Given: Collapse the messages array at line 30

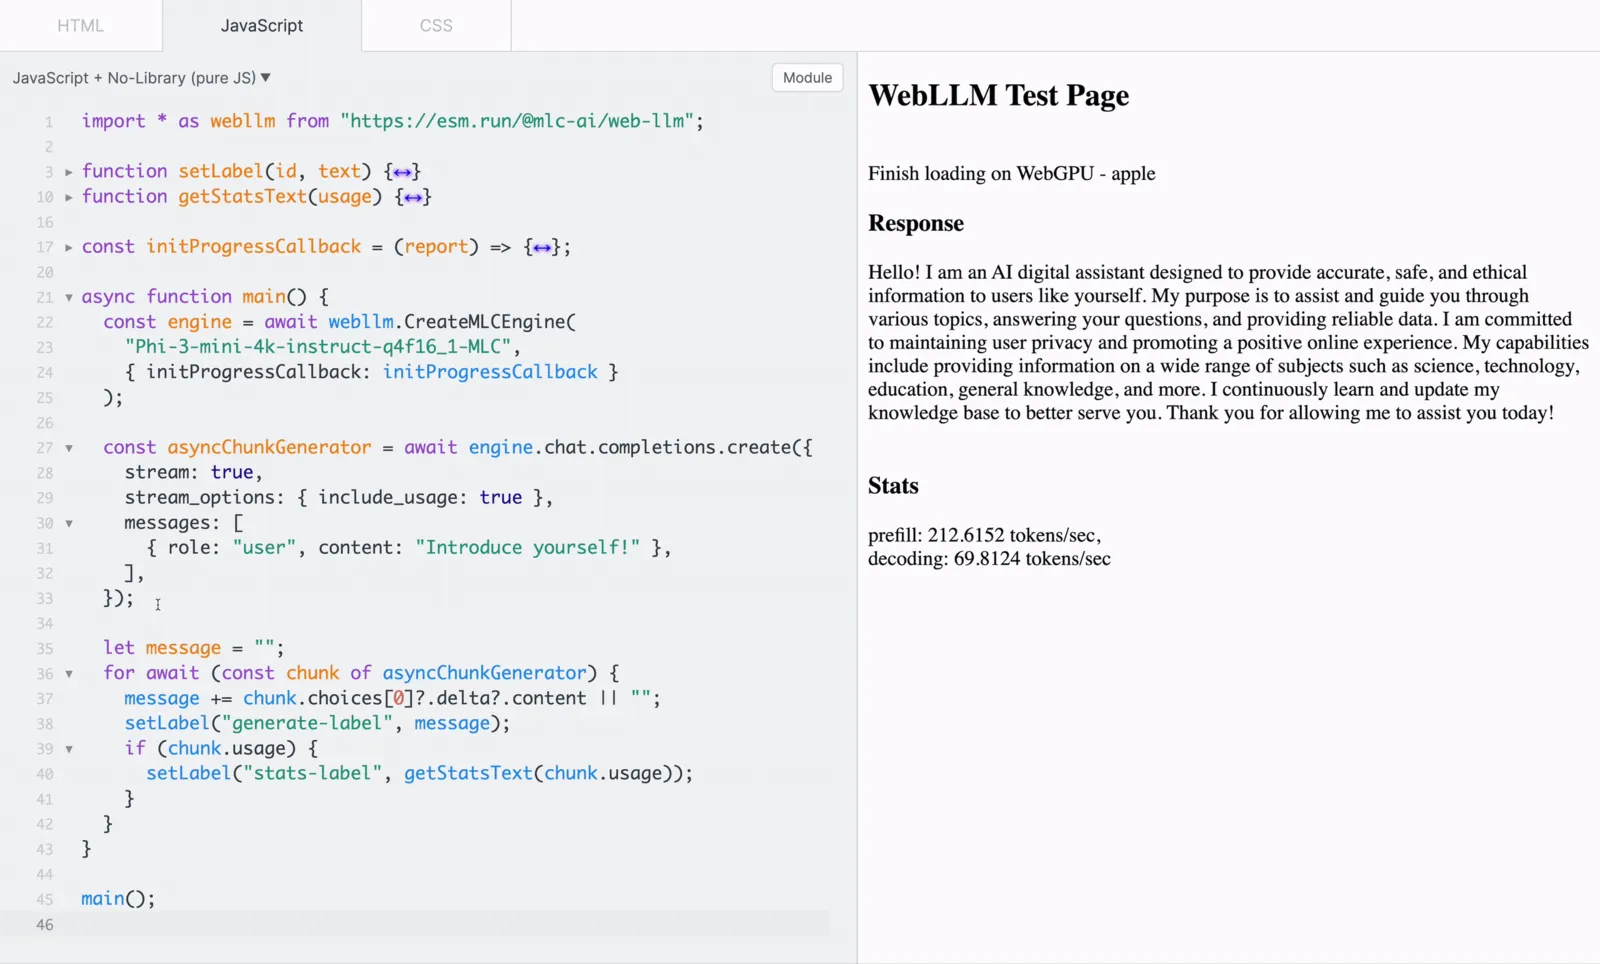Looking at the screenshot, I should (x=69, y=523).
